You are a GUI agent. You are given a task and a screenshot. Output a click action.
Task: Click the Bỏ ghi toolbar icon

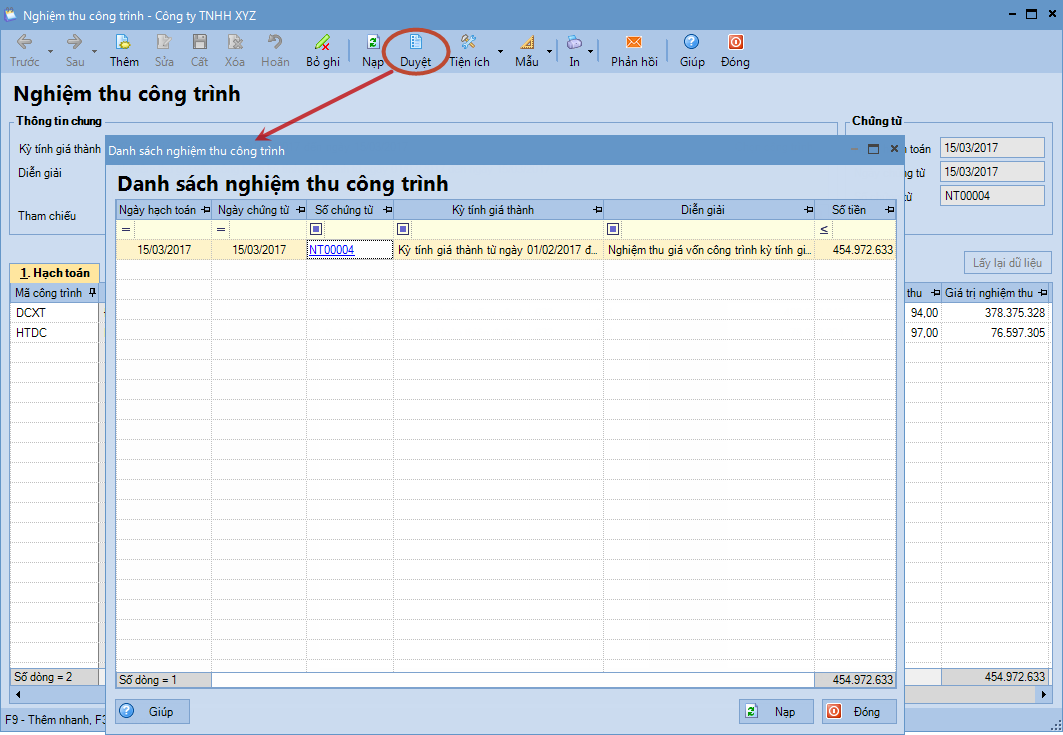click(322, 43)
